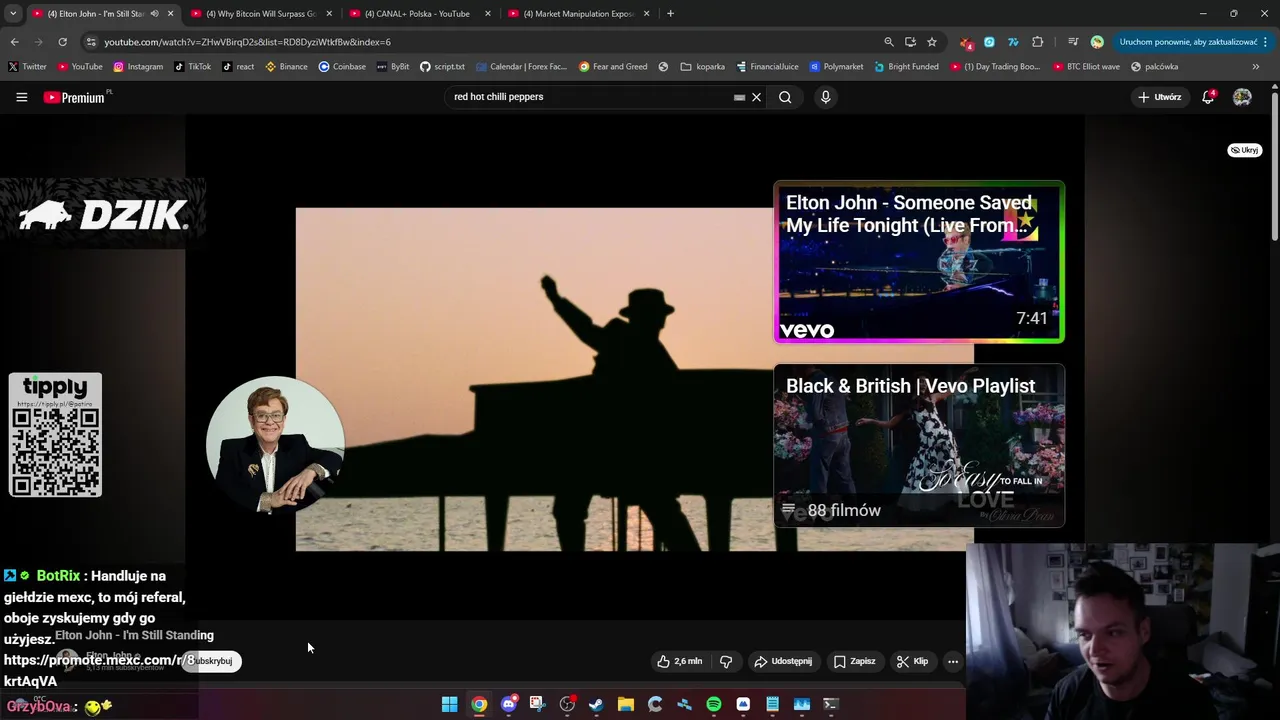The image size is (1280, 720).
Task: Open Spotify from taskbar
Action: pyautogui.click(x=714, y=704)
